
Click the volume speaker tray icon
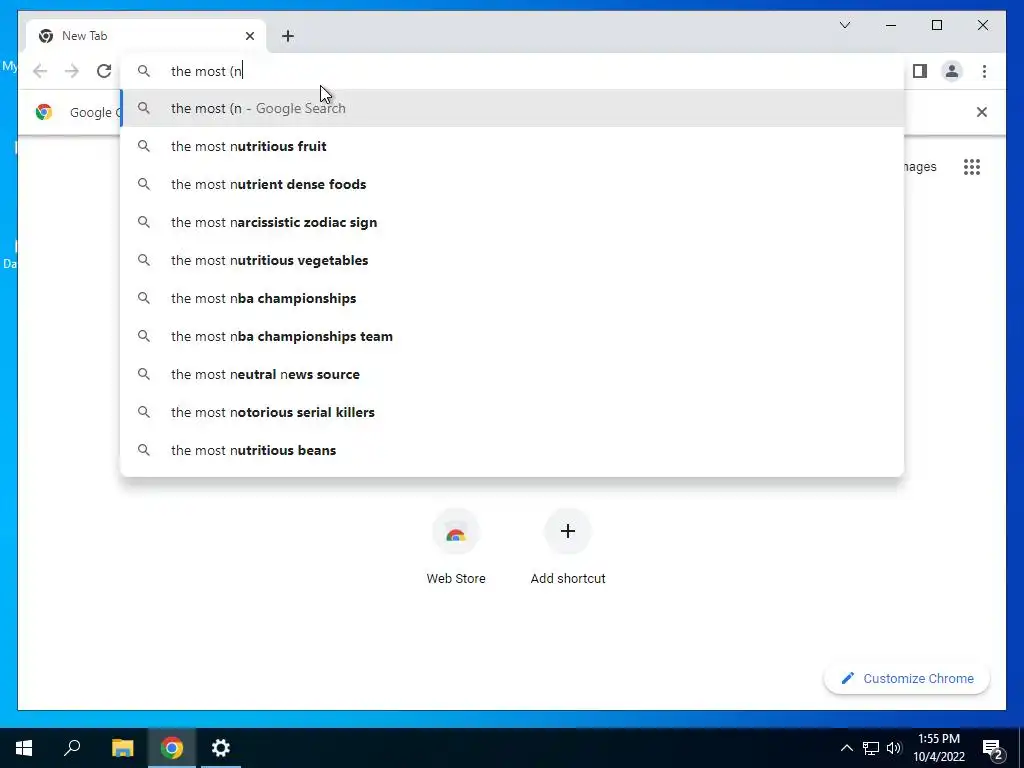[x=894, y=748]
